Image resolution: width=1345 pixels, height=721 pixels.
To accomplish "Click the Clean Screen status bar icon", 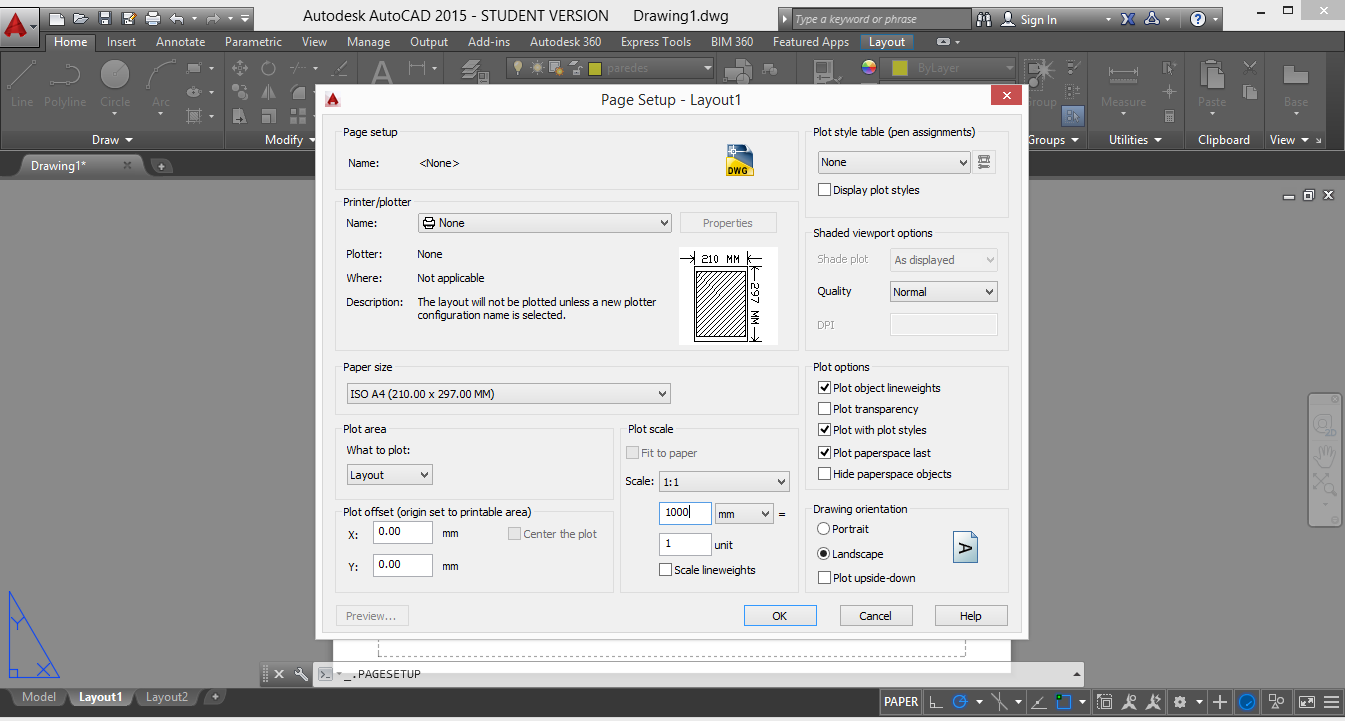I will 1306,702.
